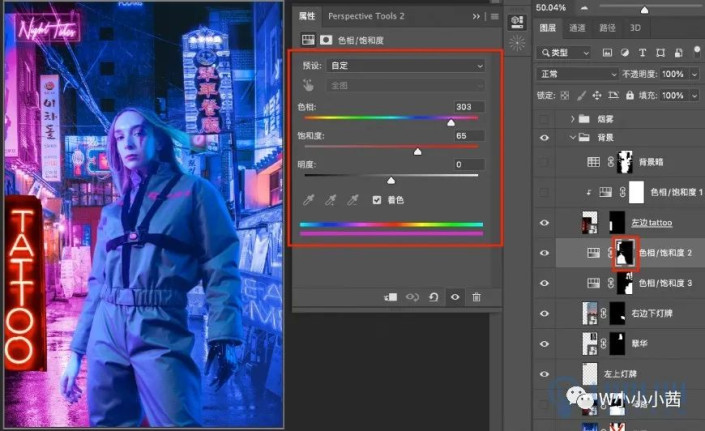The height and width of the screenshot is (431, 705).
Task: Hide the 右边下灯牌 layer
Action: click(544, 314)
